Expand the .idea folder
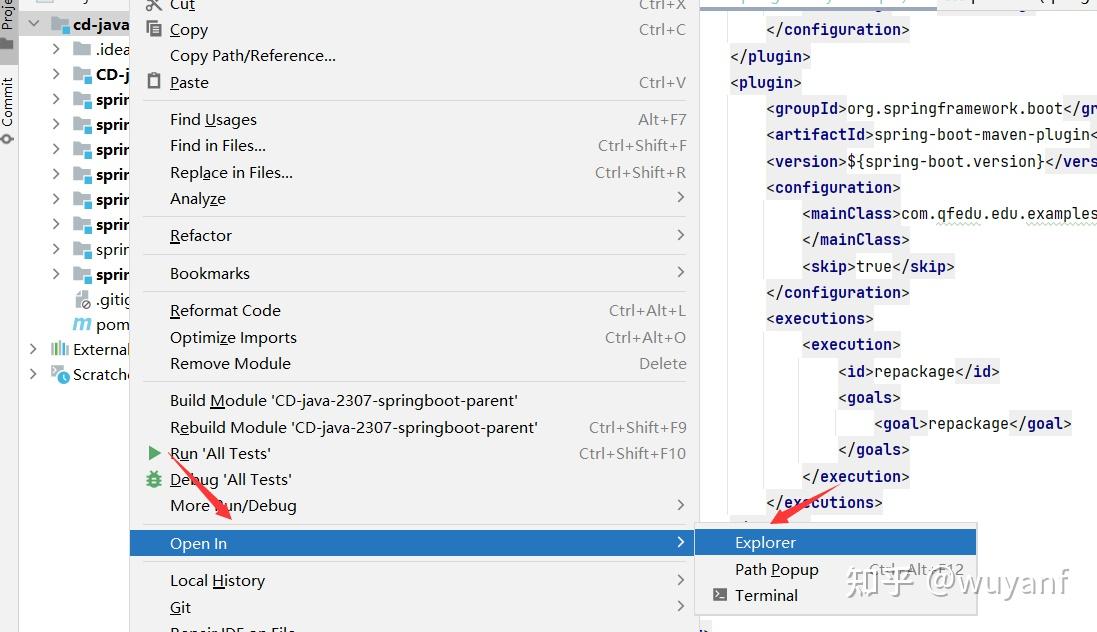The width and height of the screenshot is (1097, 632). [57, 48]
